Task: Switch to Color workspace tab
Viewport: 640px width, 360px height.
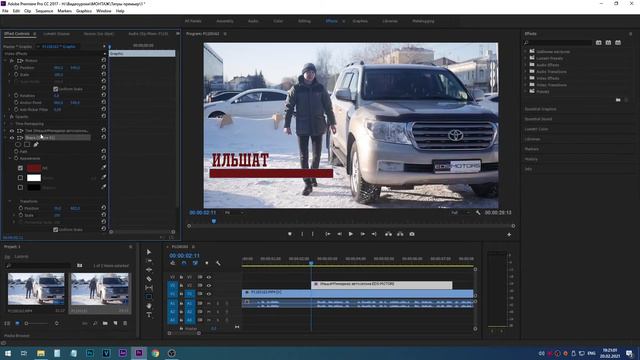Action: click(278, 21)
